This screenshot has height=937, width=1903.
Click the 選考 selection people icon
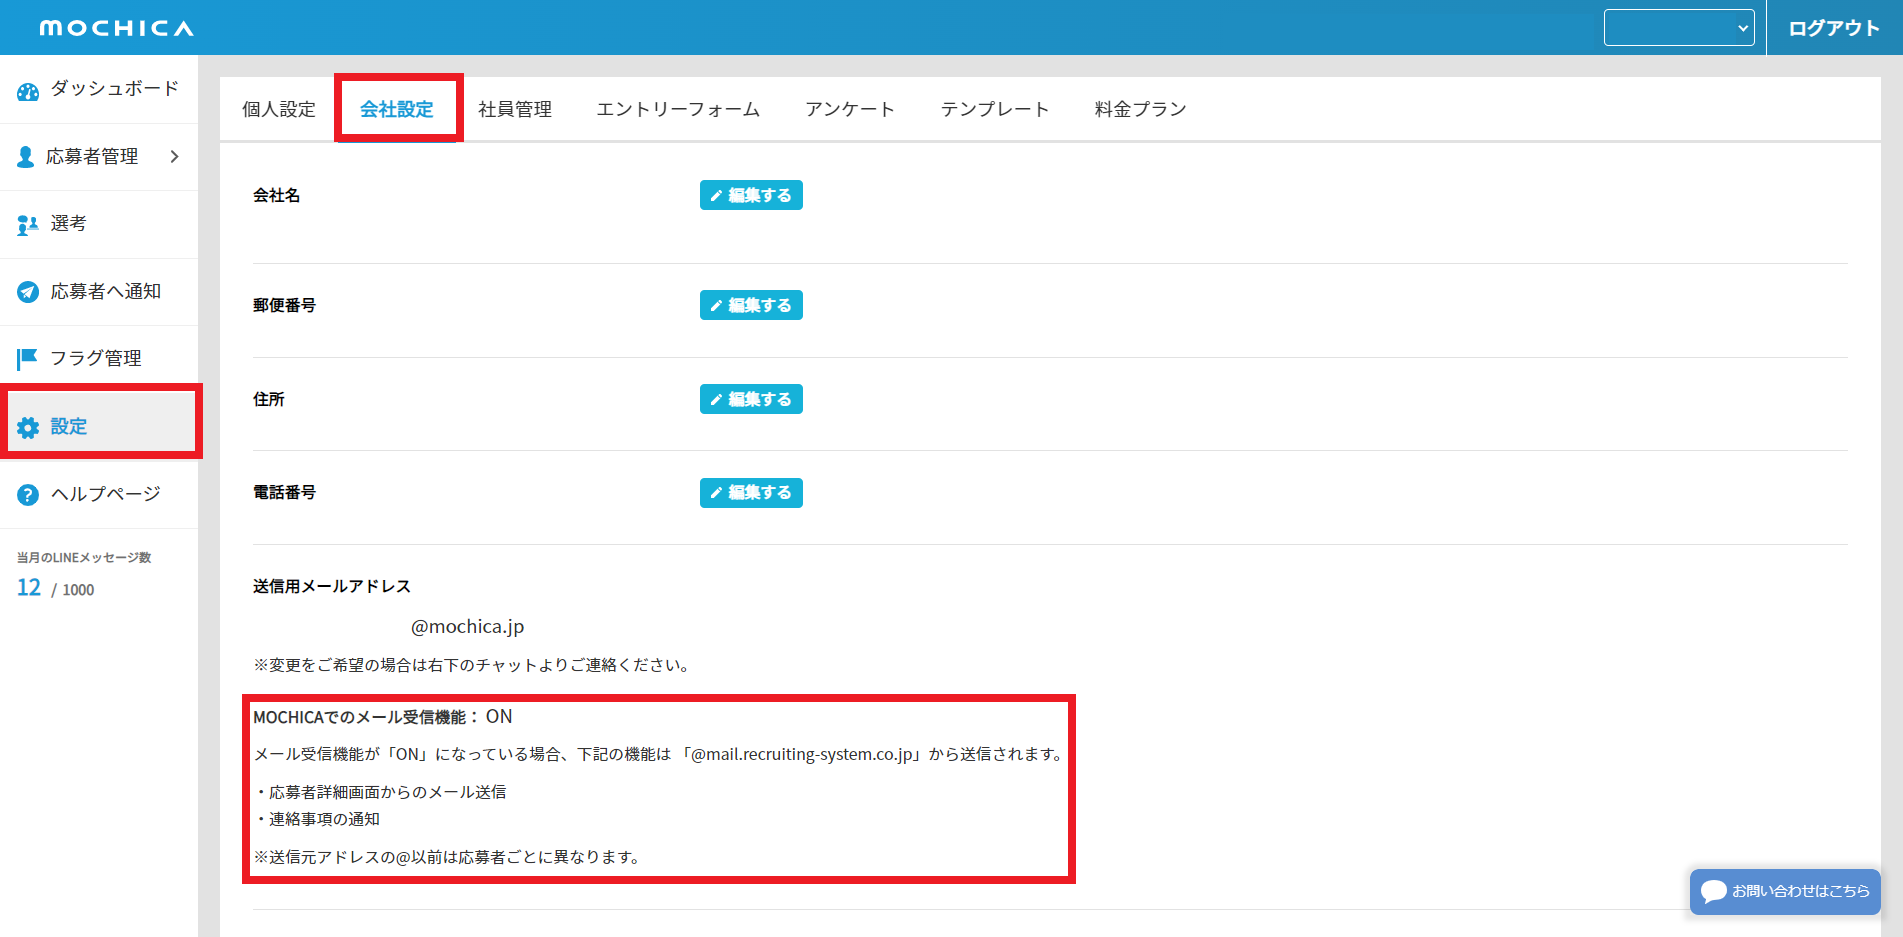tap(28, 225)
